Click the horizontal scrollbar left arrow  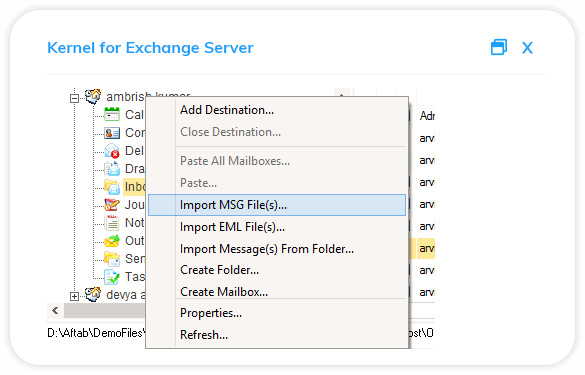(55, 310)
